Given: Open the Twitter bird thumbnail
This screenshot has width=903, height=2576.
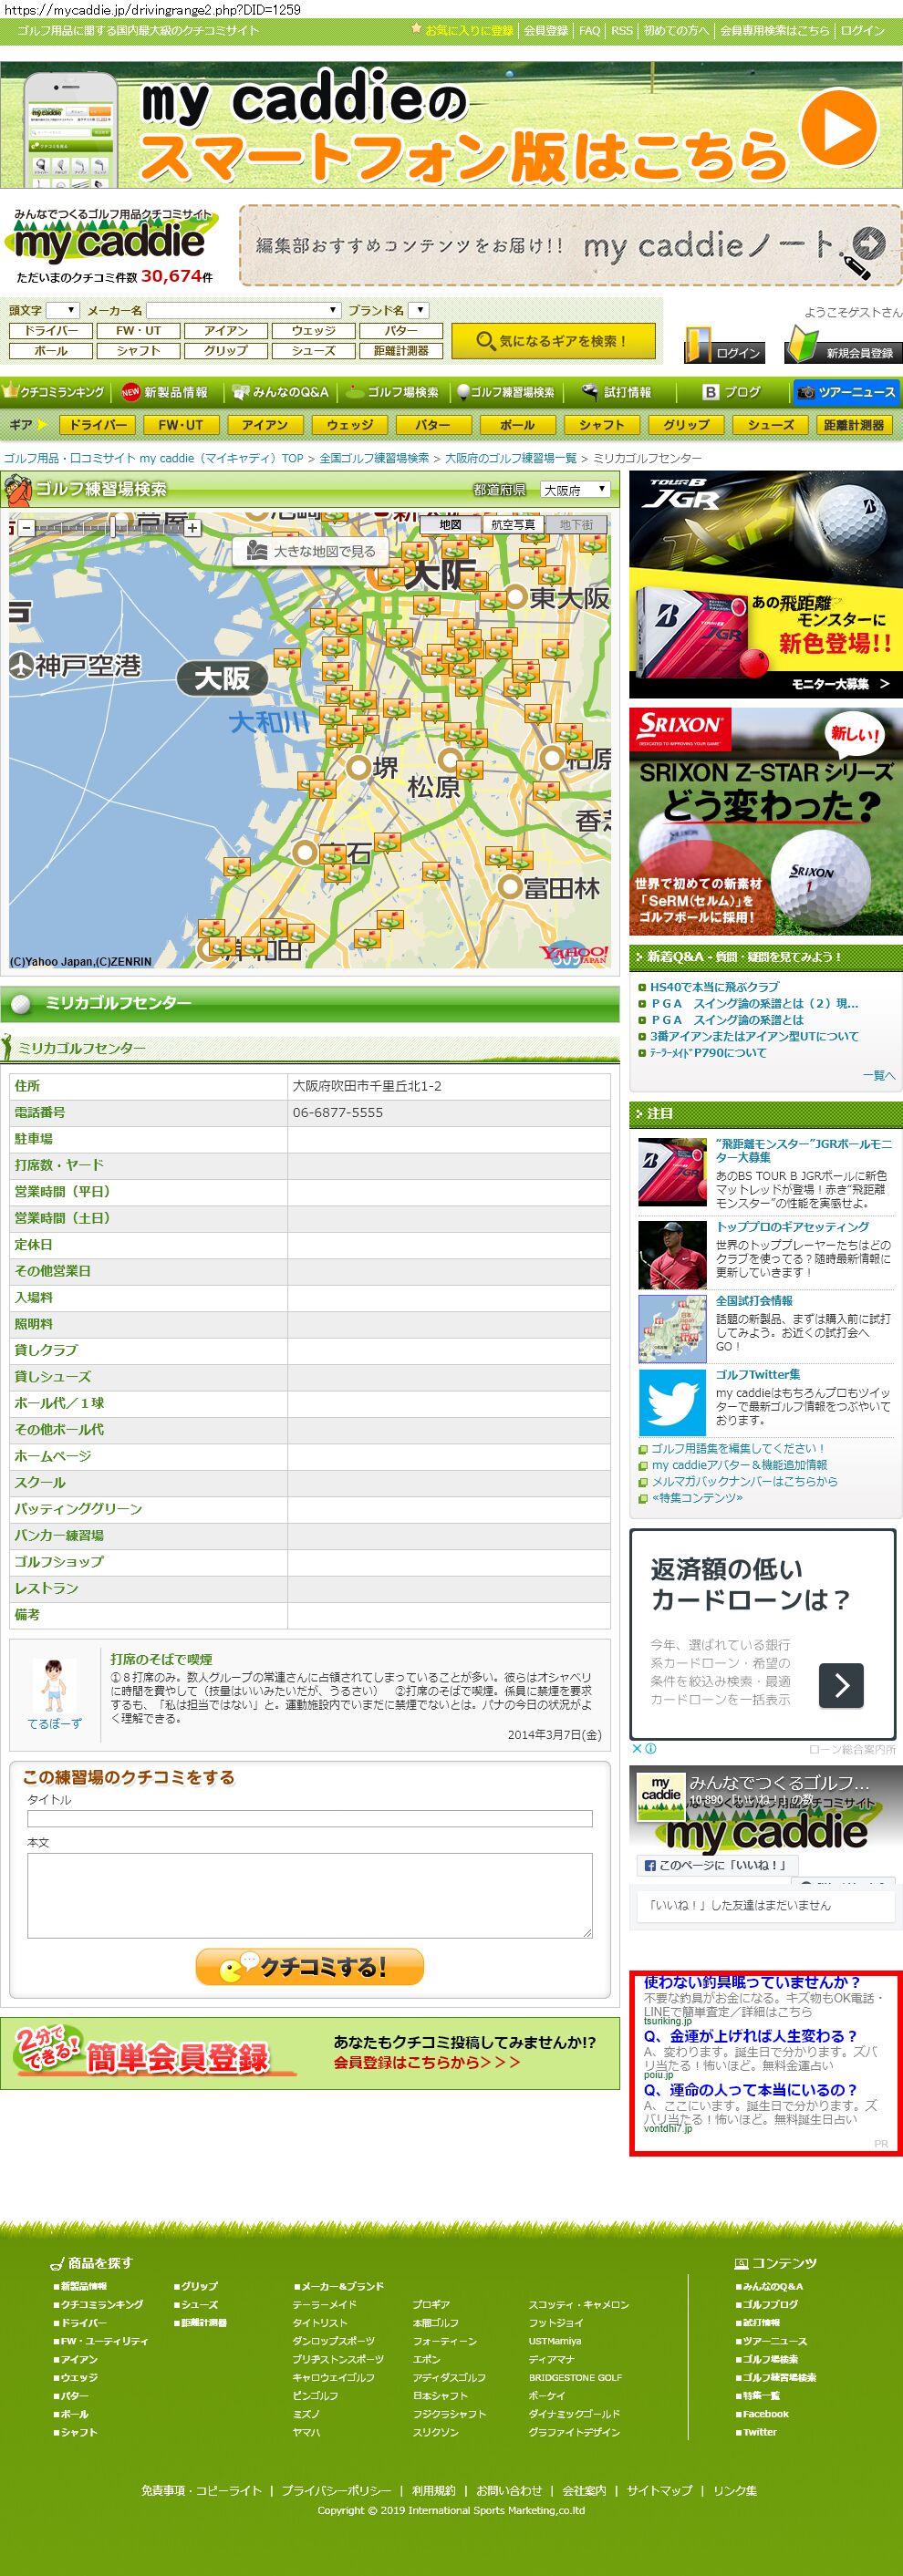Looking at the screenshot, I should [x=672, y=1402].
